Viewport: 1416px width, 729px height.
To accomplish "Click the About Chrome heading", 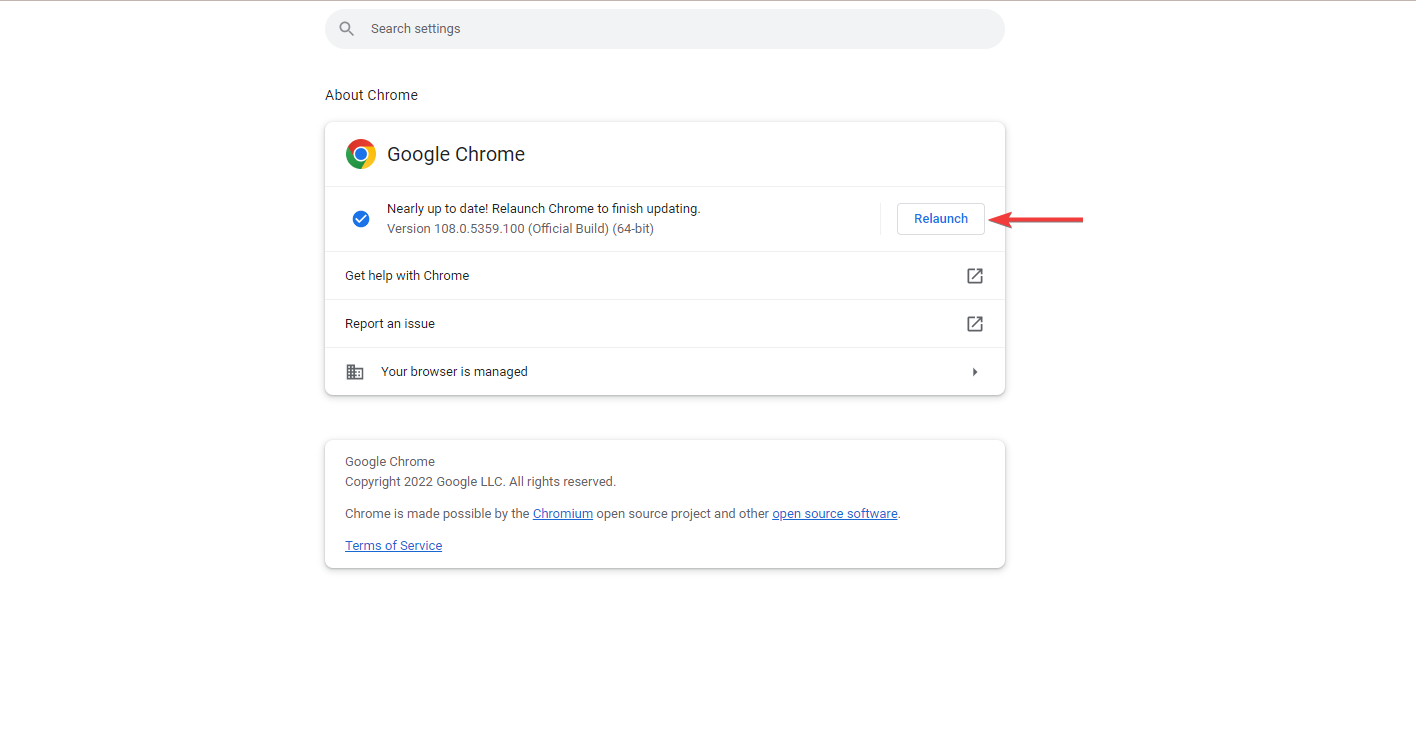I will pos(371,95).
